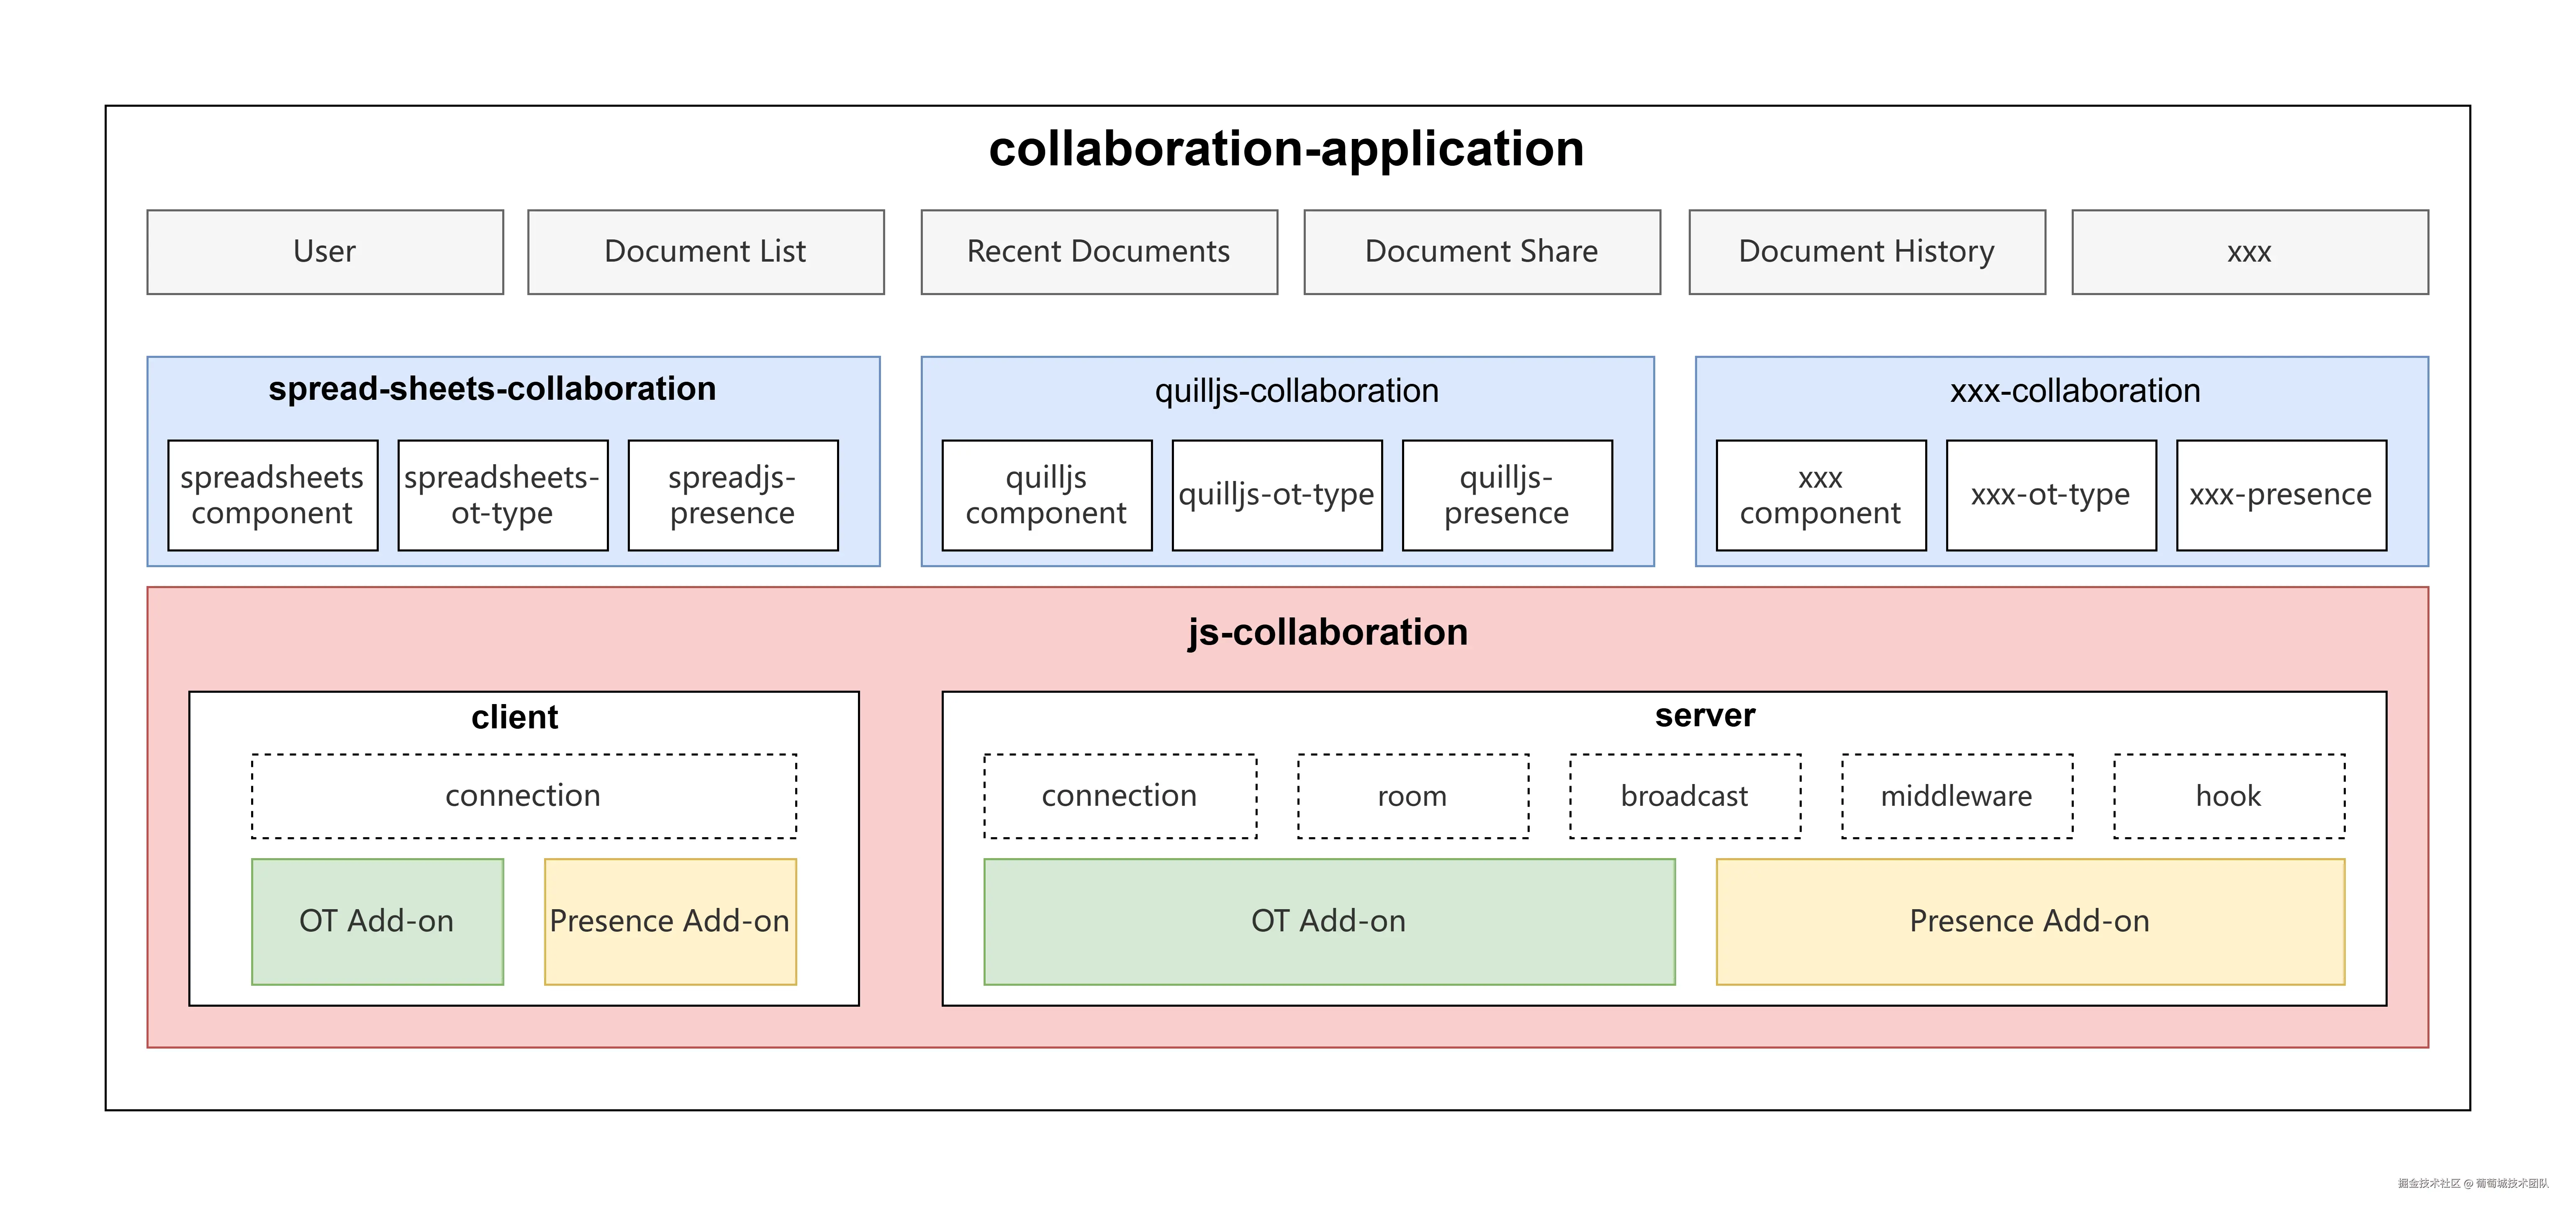Click the xxx-ot-type box

tap(2051, 495)
